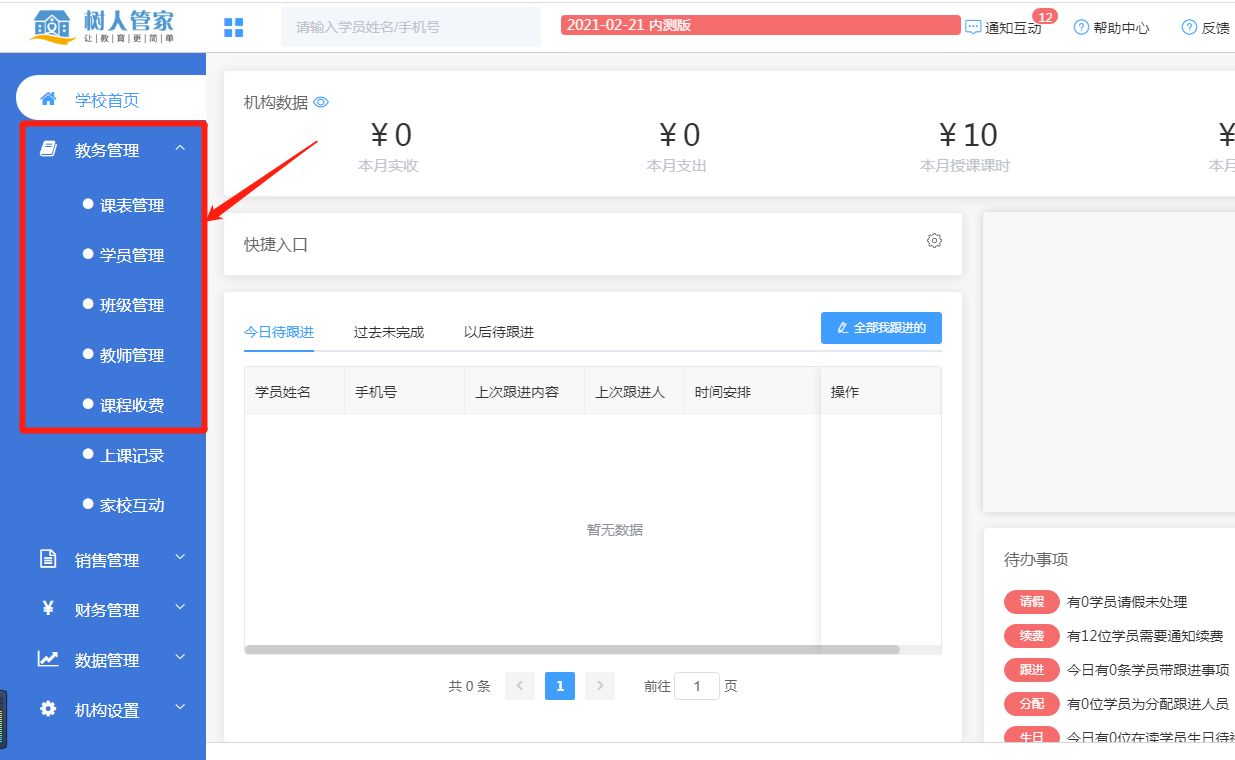Click the 财务管理 yen icon

pos(47,608)
